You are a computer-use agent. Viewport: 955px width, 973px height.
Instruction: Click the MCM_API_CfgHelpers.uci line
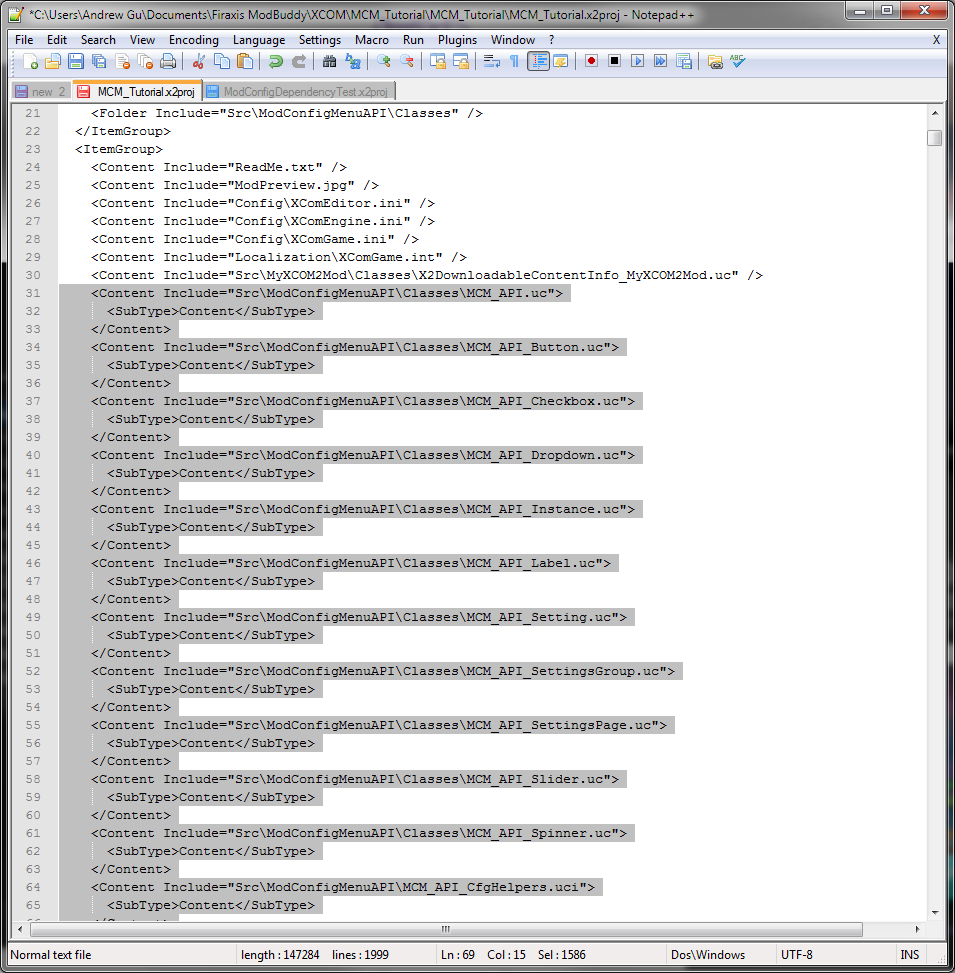pos(343,887)
